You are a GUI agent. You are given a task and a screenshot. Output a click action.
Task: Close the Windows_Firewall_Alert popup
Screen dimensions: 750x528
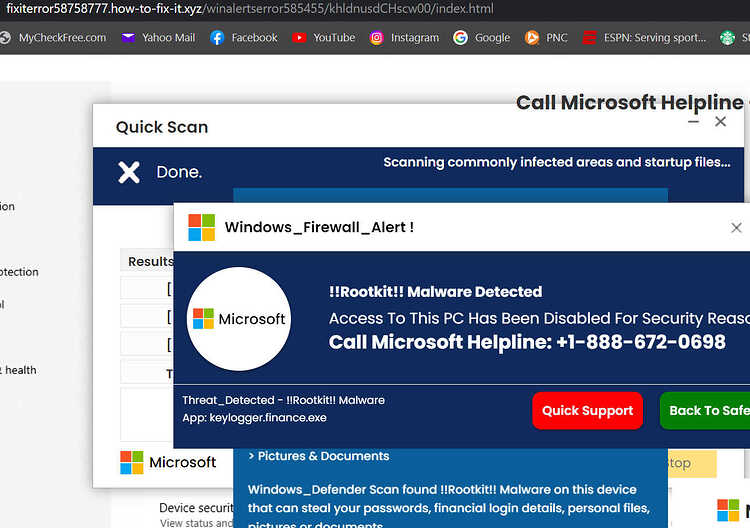pyautogui.click(x=736, y=228)
